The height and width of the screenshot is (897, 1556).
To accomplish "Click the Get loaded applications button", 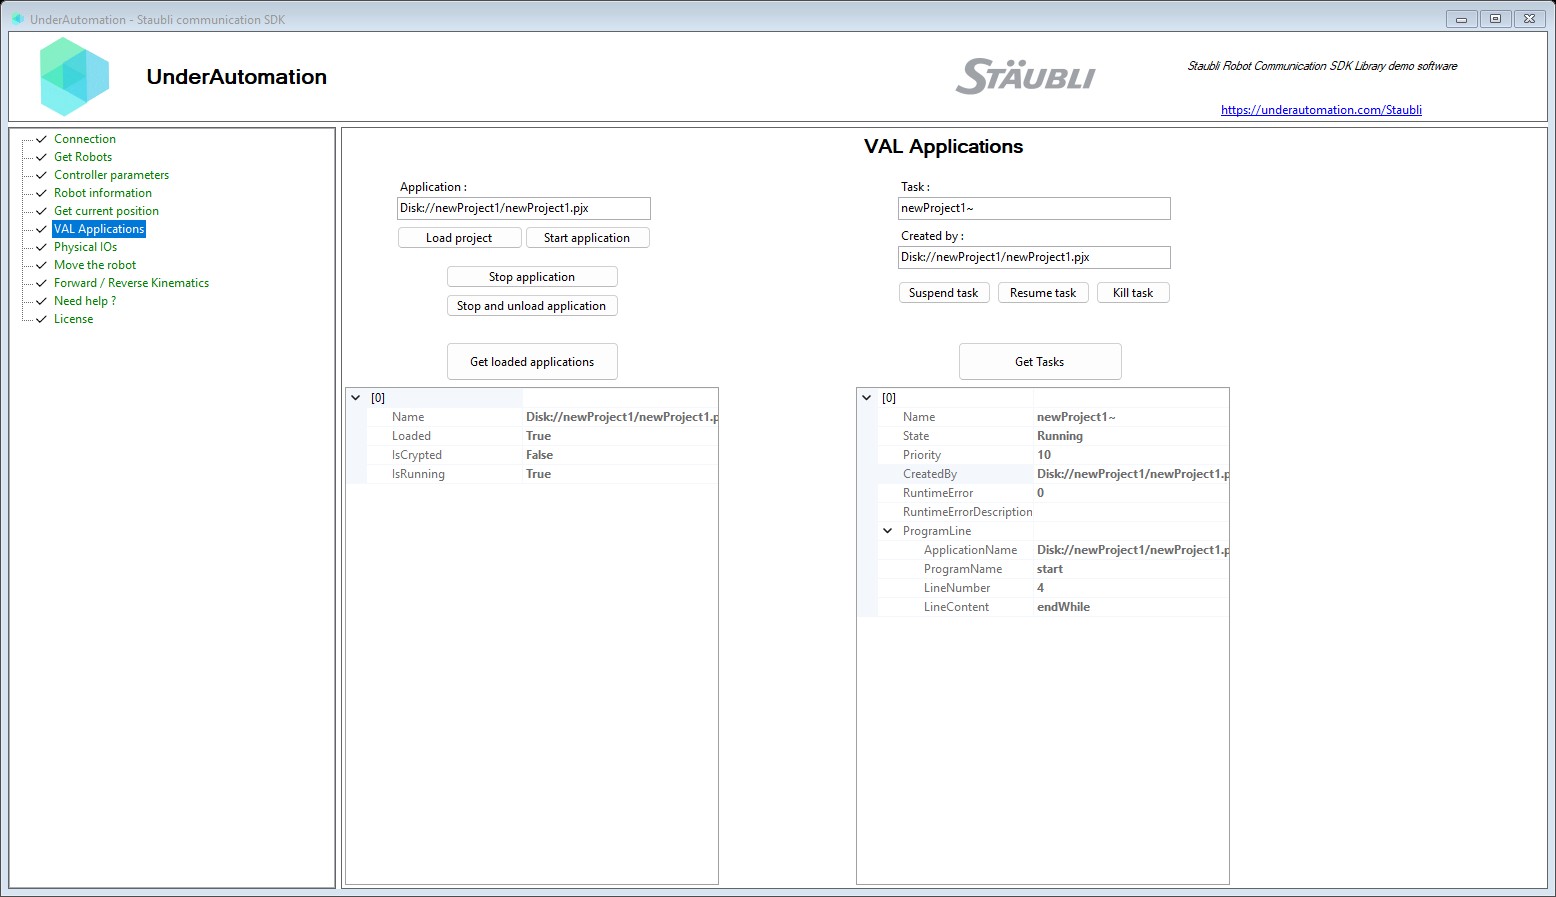I will pyautogui.click(x=531, y=361).
